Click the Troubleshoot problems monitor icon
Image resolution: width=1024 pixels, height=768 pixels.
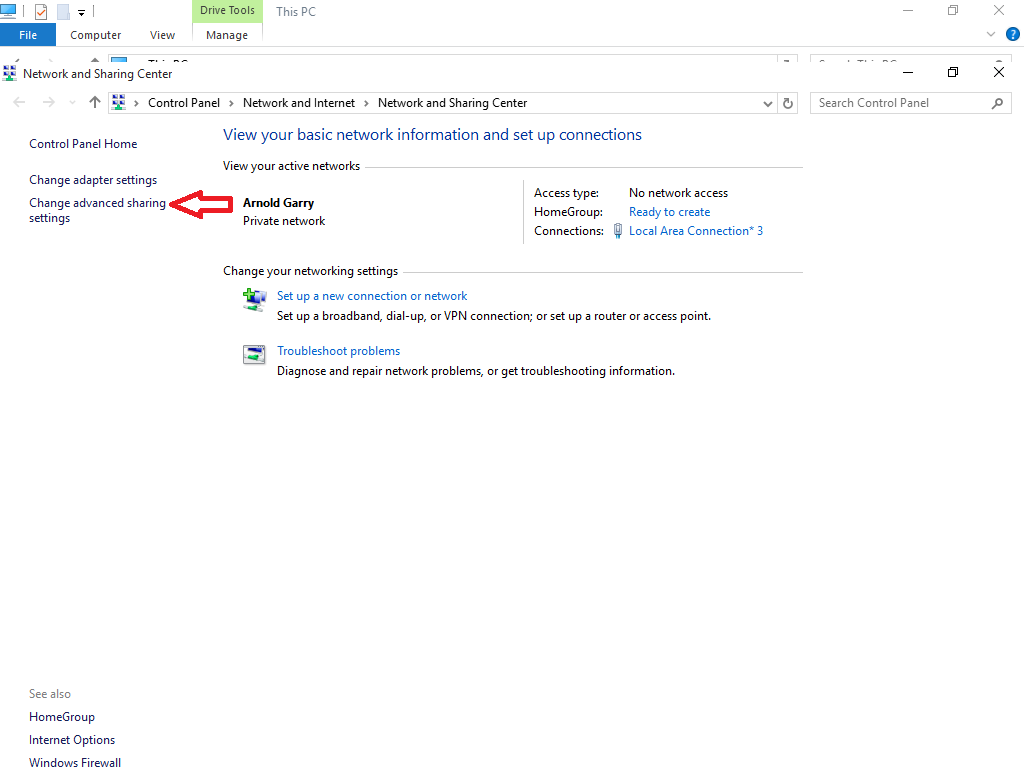[254, 354]
